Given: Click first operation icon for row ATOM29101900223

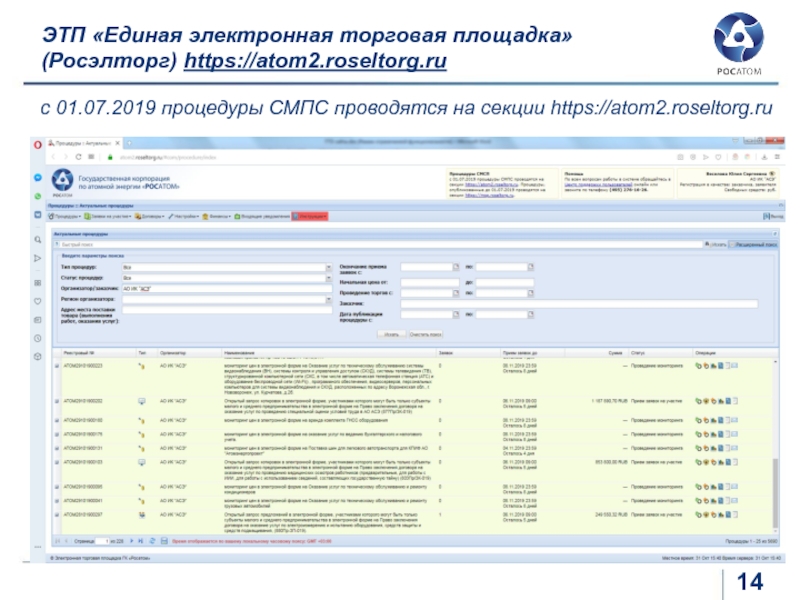Looking at the screenshot, I should [698, 366].
